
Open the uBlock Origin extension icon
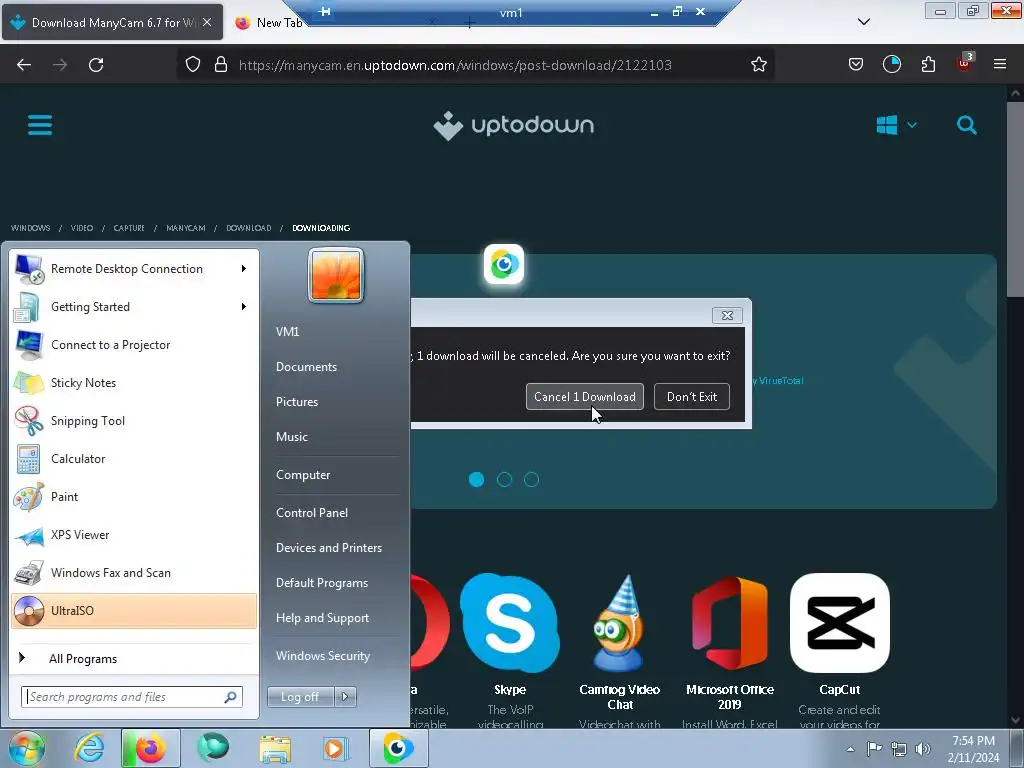point(964,63)
